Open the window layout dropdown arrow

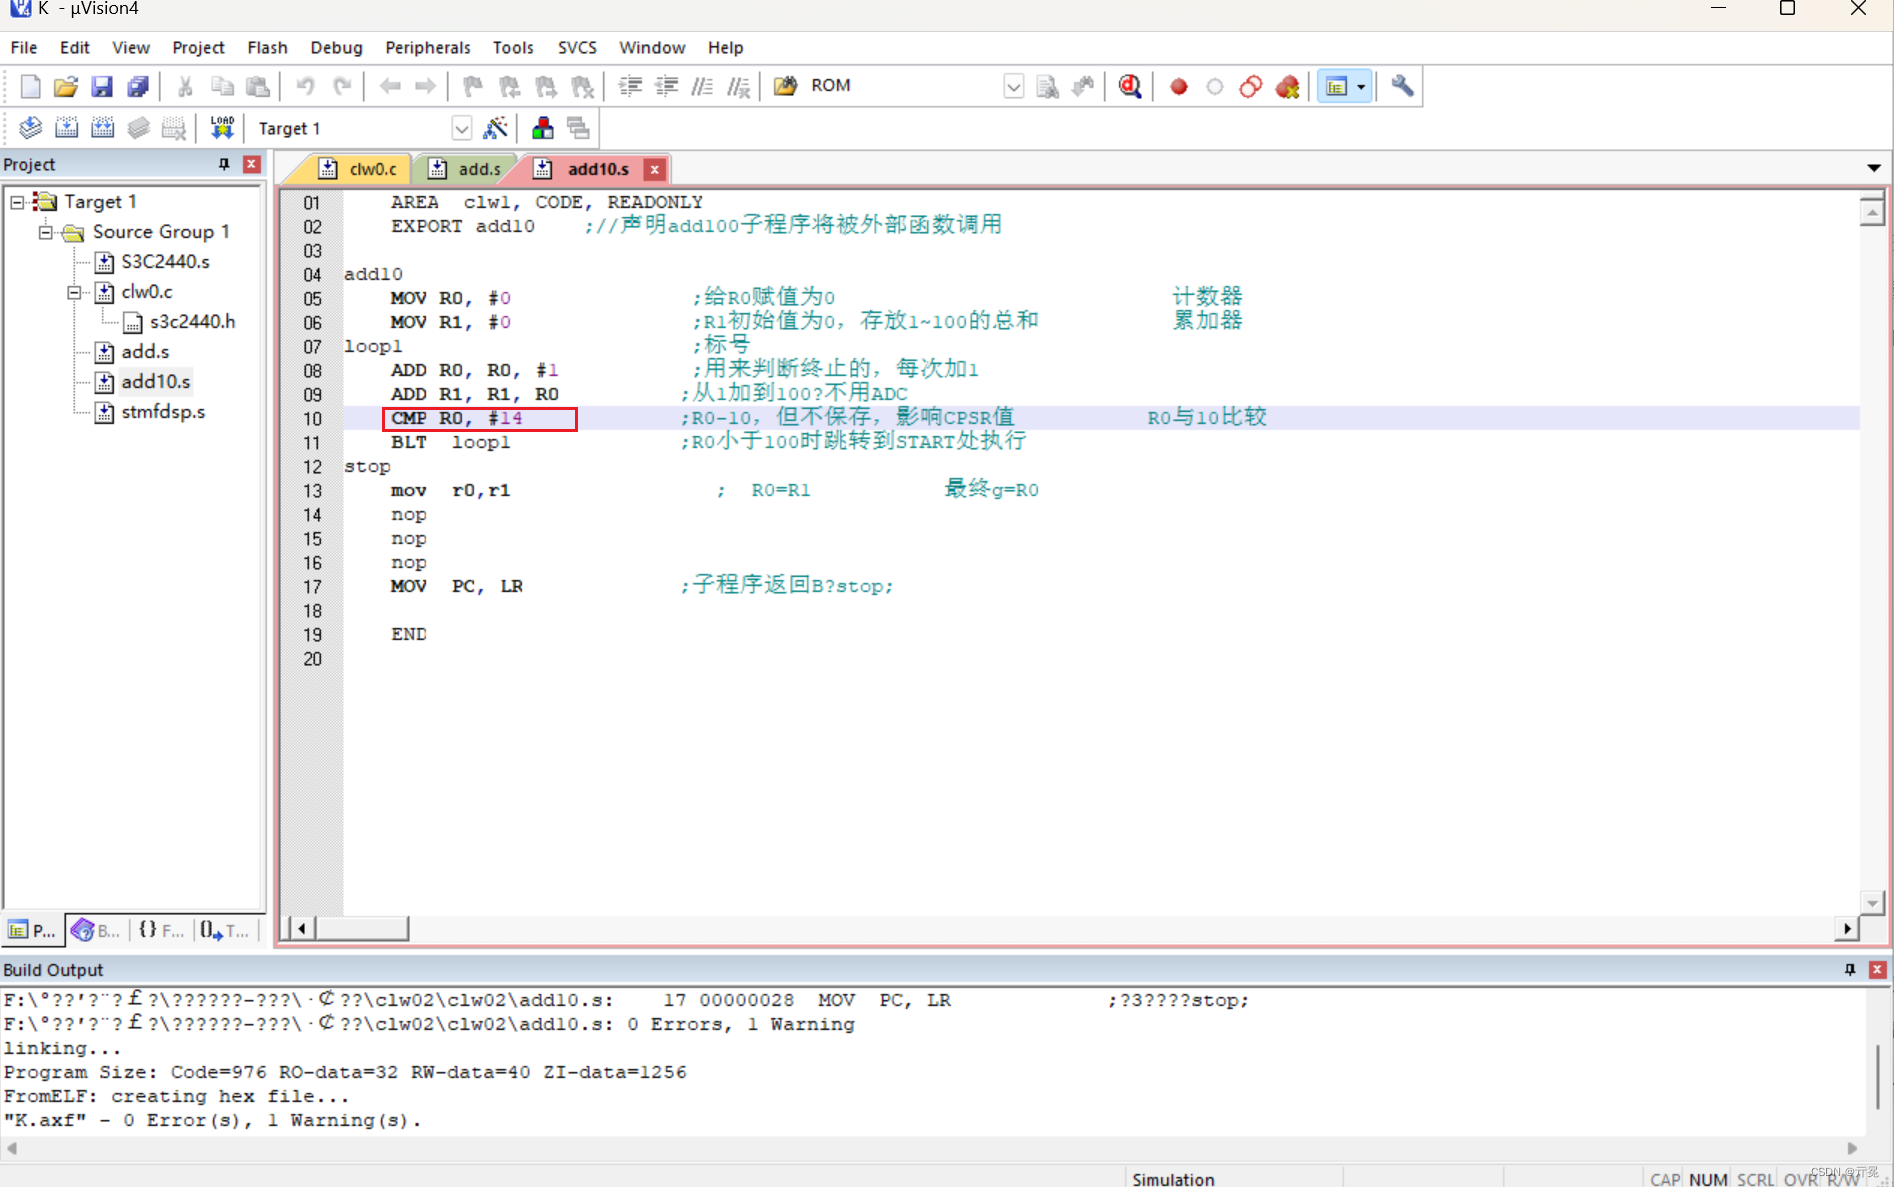pos(1361,87)
